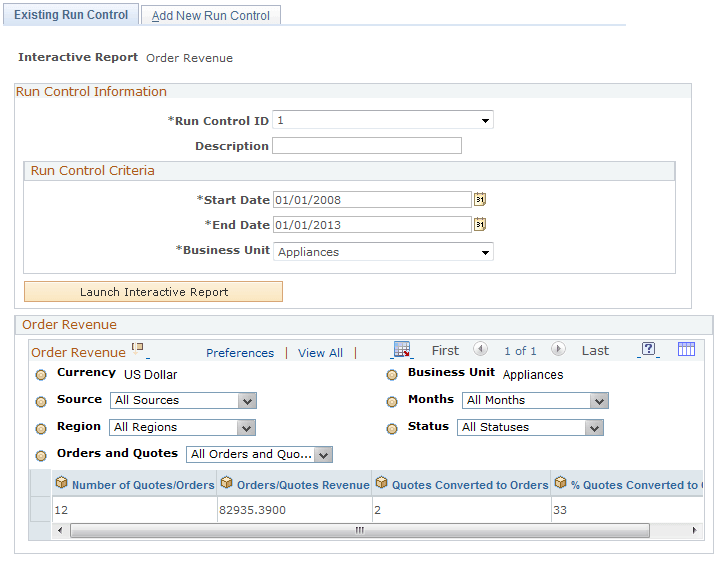Expand the All Sources dropdown

pyautogui.click(x=183, y=400)
